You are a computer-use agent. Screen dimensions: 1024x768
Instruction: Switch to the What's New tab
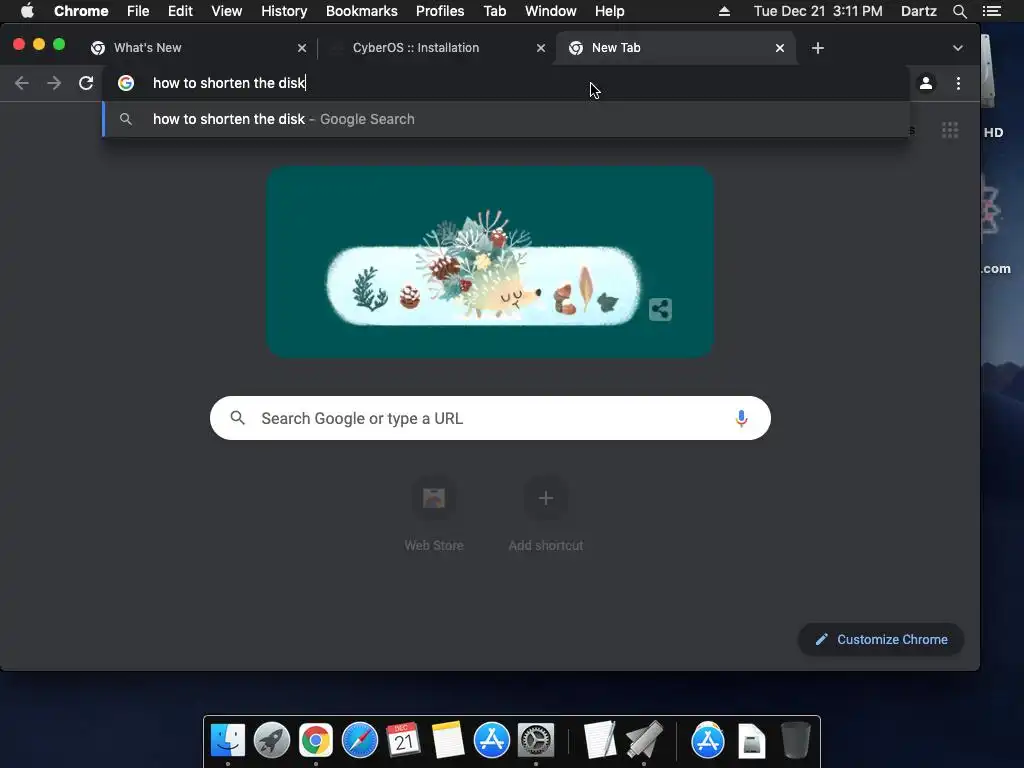[199, 48]
